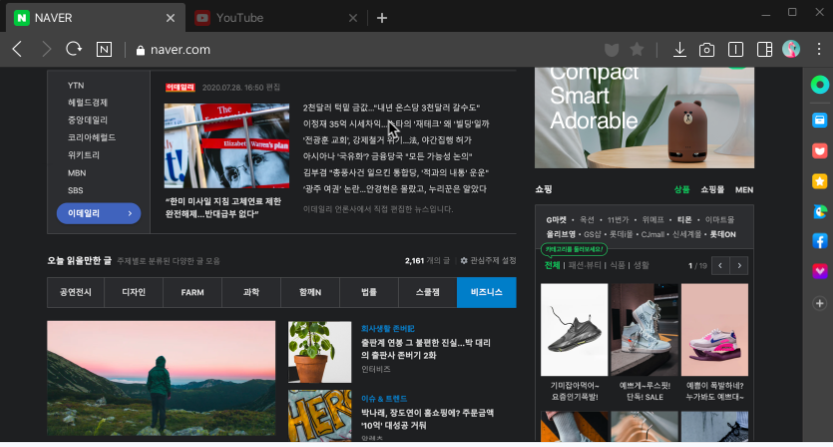This screenshot has width=833, height=447.
Task: Go to next shopping page arrow
Action: coord(740,266)
